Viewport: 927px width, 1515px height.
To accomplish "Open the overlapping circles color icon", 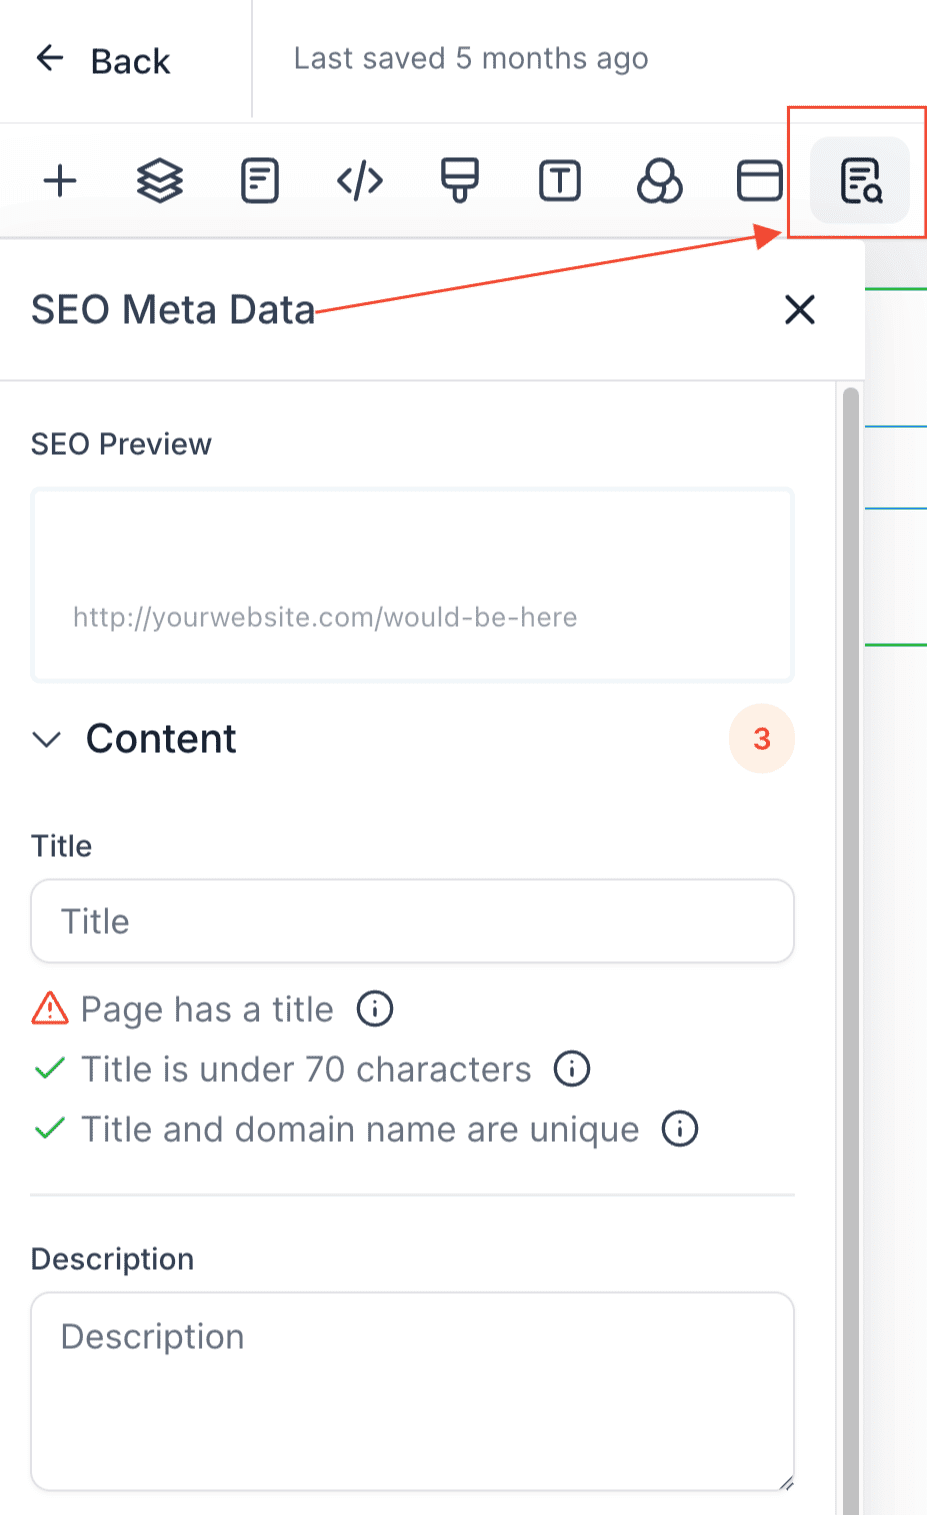I will click(x=660, y=181).
